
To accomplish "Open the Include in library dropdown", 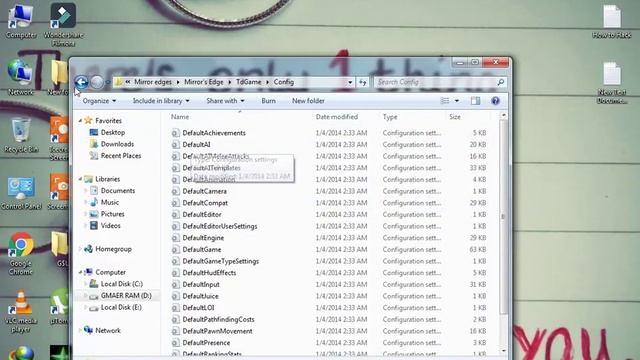I will (x=161, y=101).
